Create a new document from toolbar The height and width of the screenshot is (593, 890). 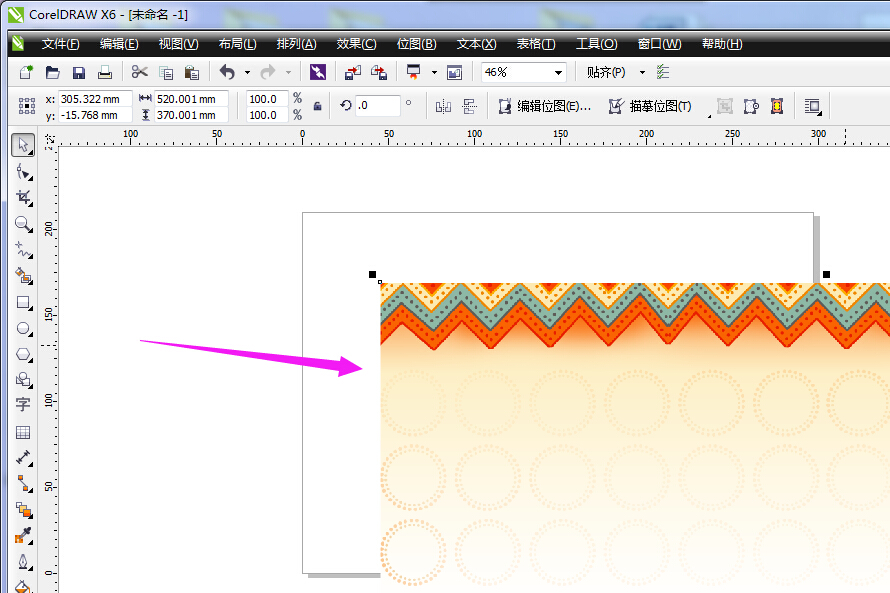pyautogui.click(x=26, y=72)
